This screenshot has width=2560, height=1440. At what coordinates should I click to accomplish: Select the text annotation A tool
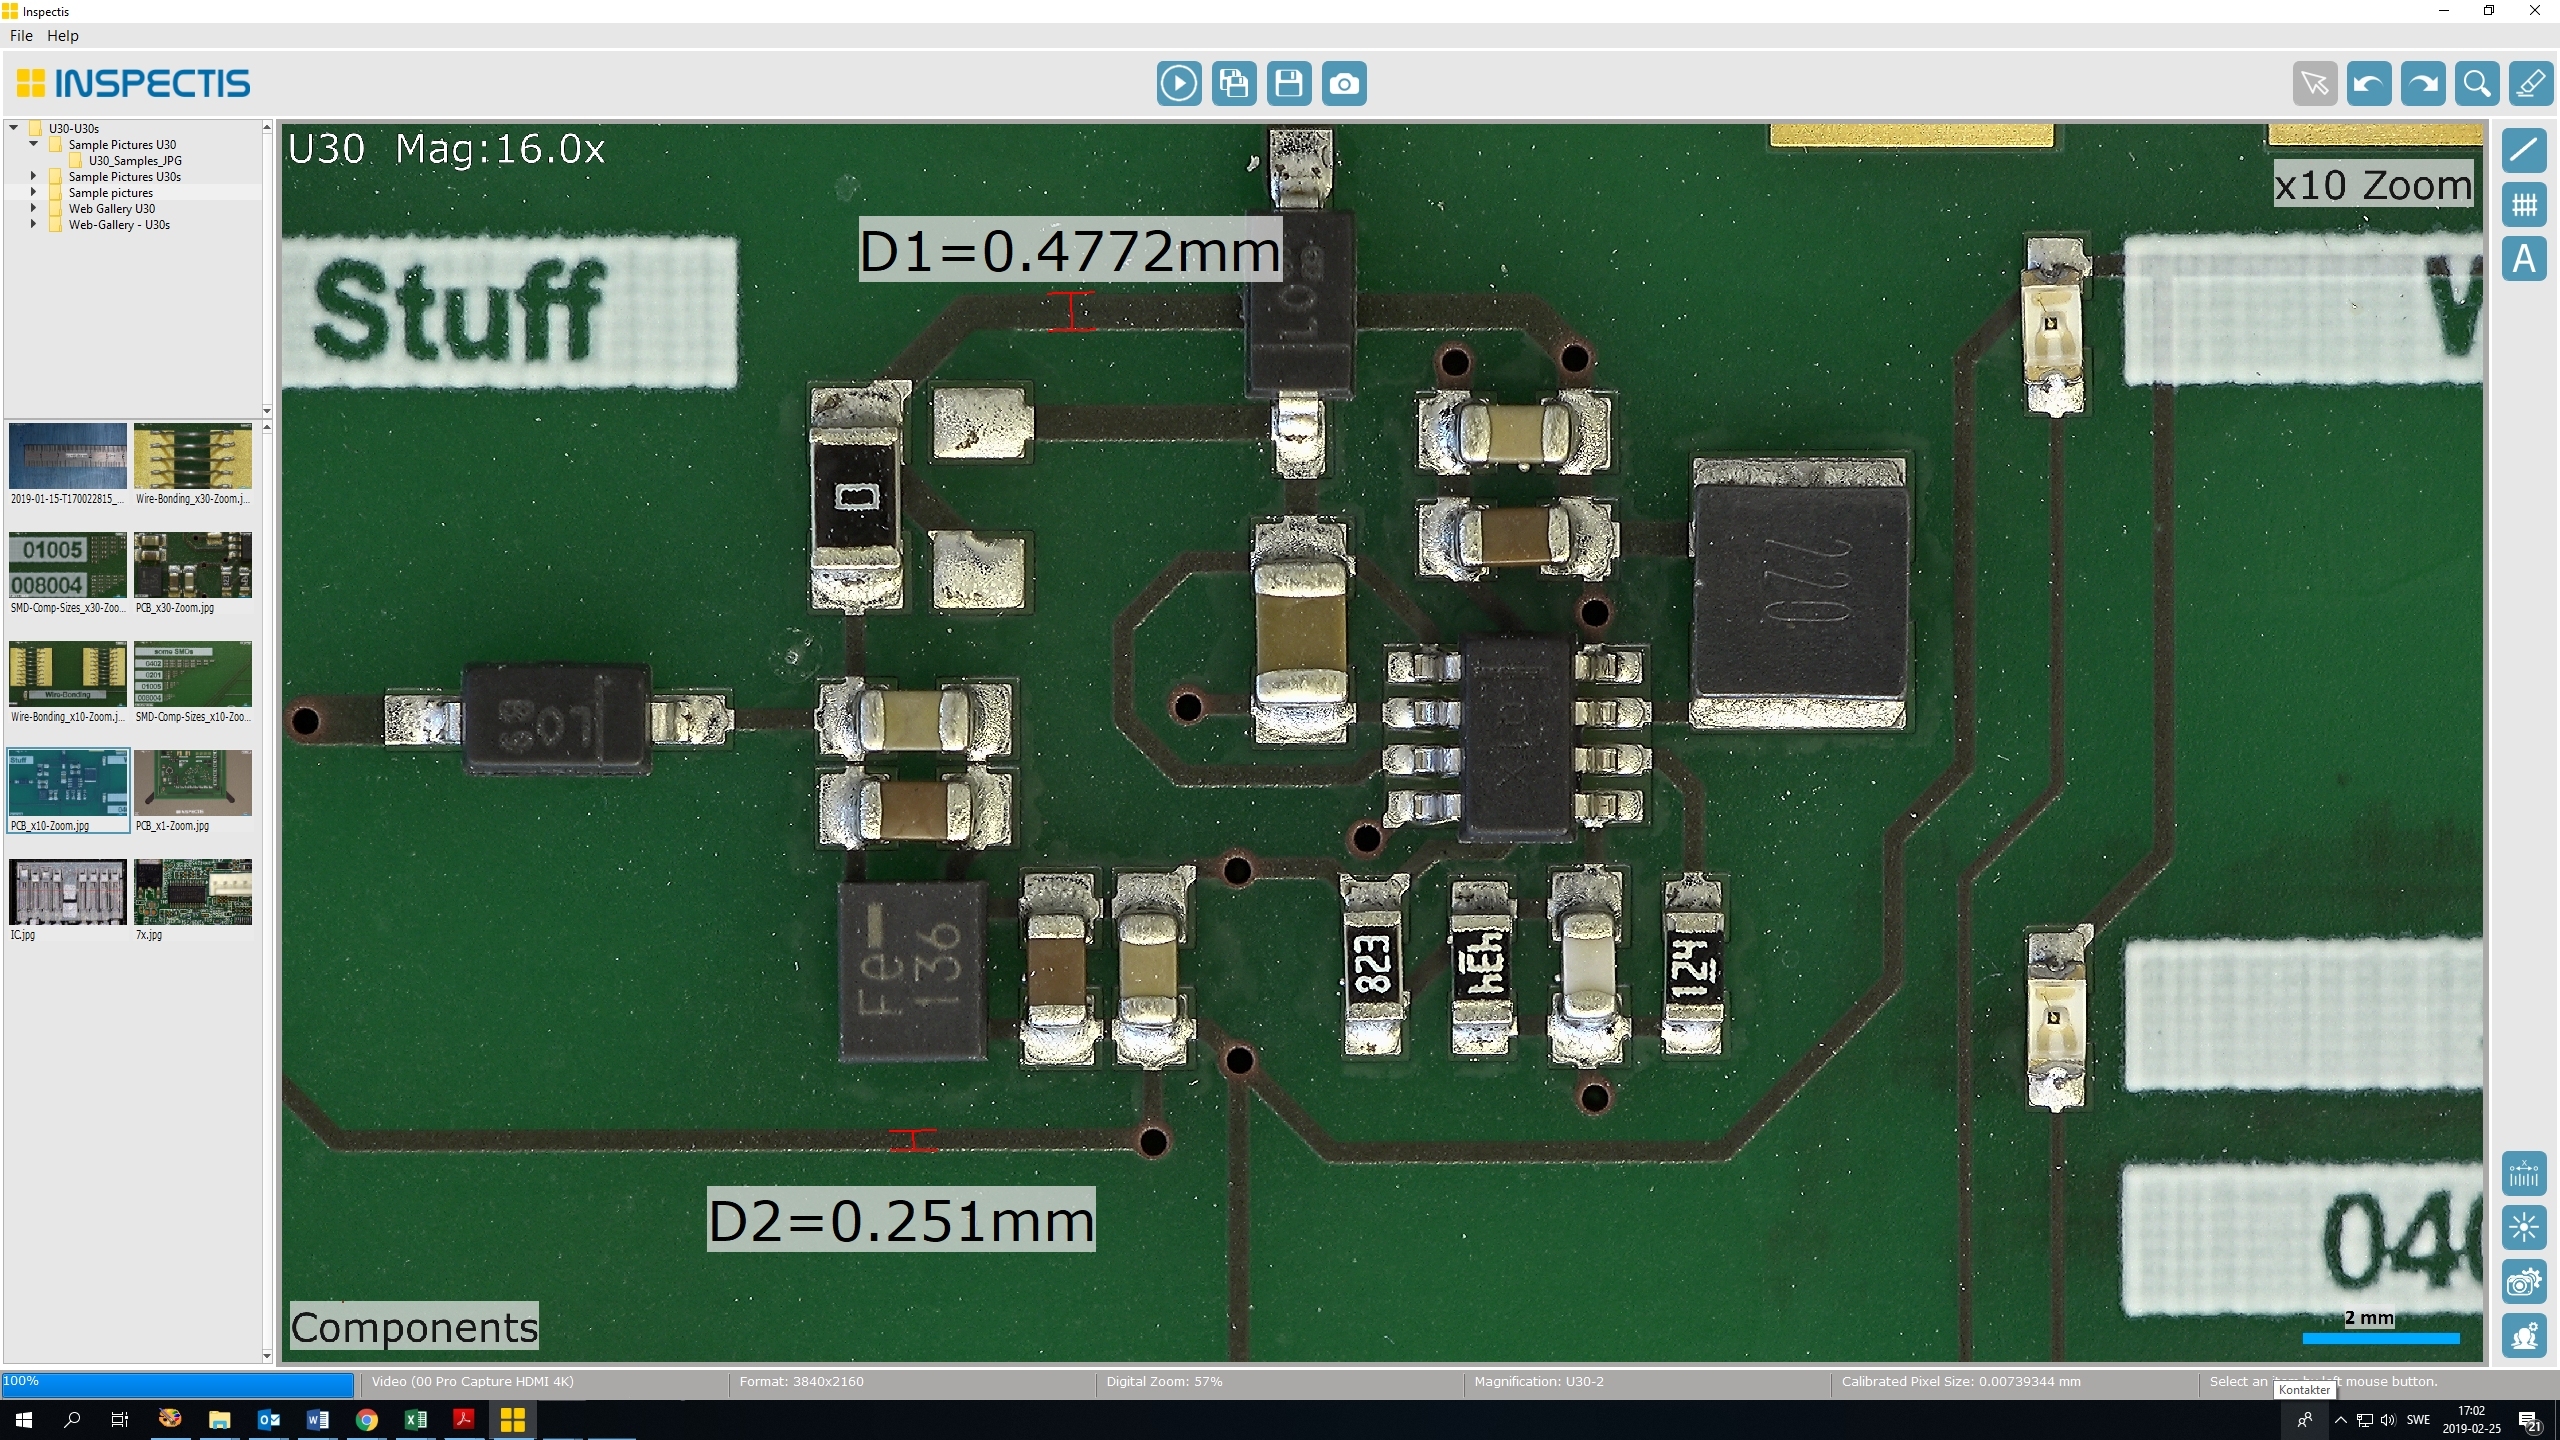[2523, 259]
